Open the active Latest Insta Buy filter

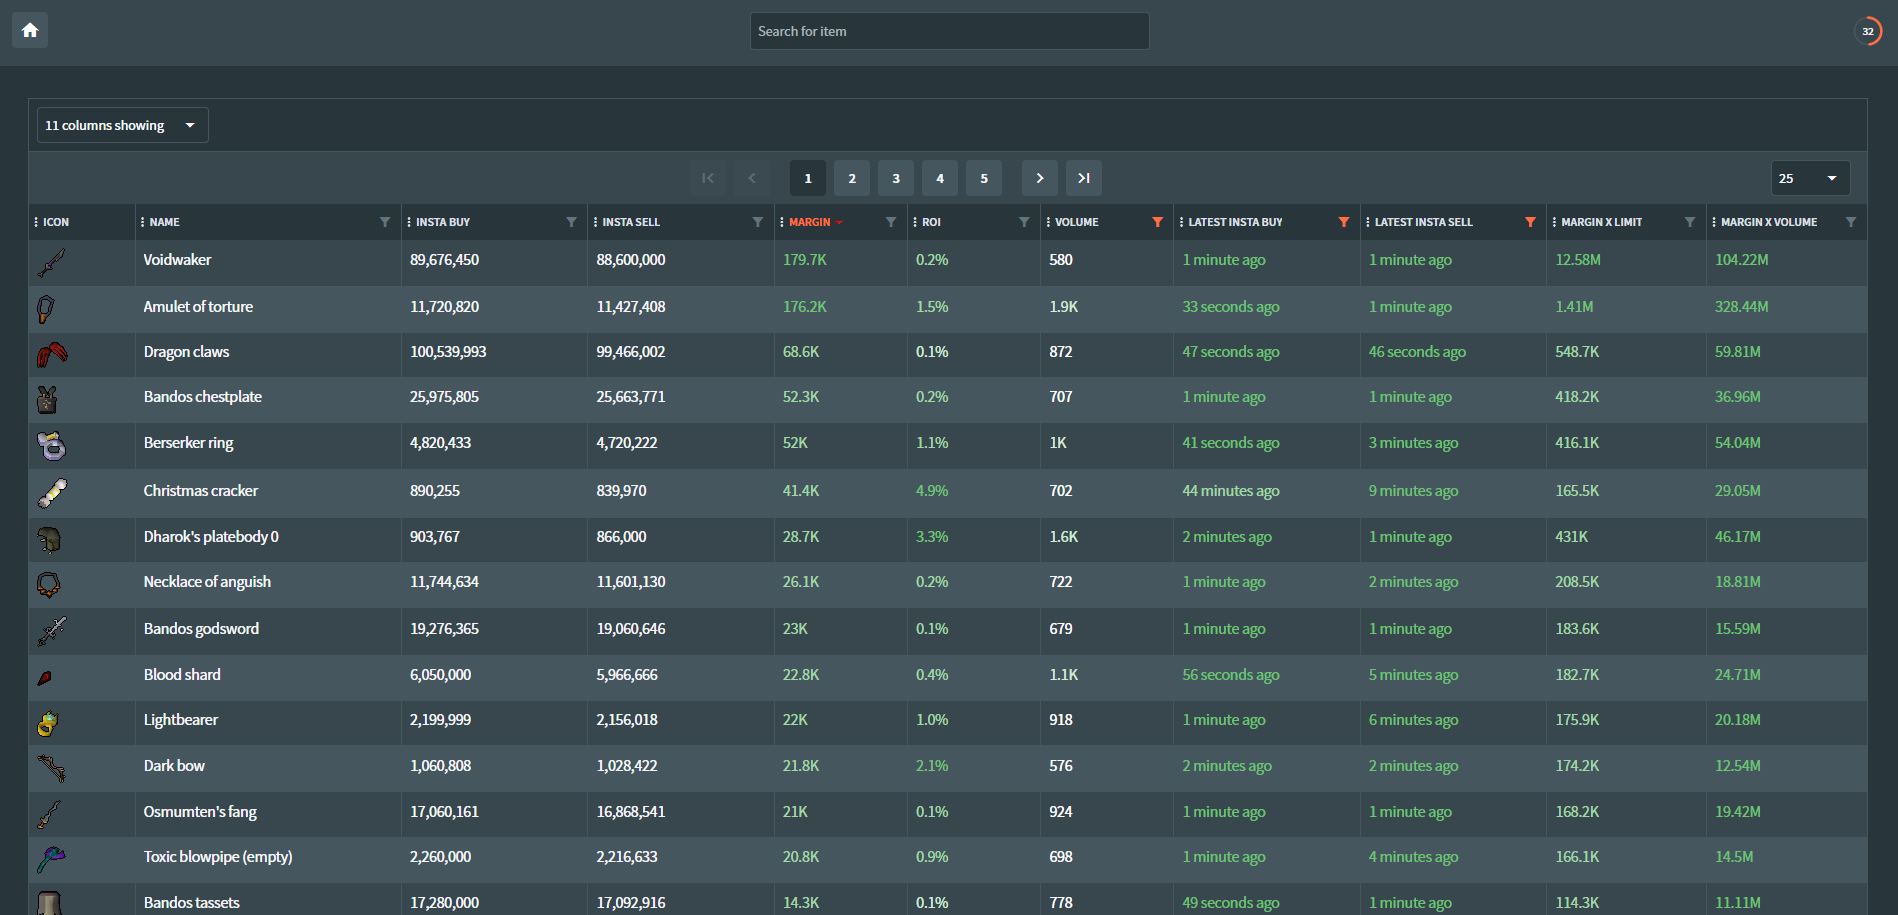[1344, 222]
